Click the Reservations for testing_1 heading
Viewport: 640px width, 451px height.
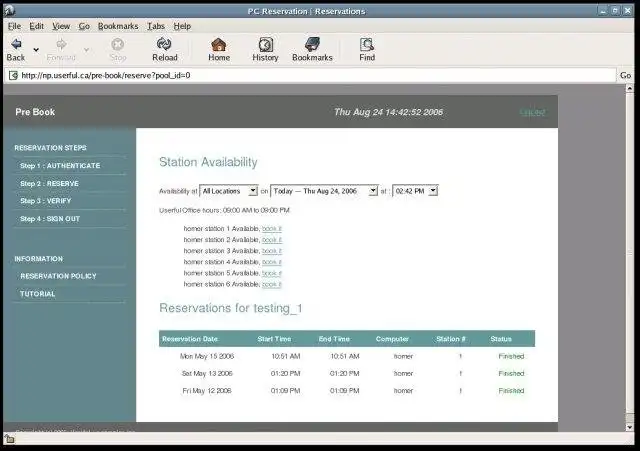click(x=231, y=308)
